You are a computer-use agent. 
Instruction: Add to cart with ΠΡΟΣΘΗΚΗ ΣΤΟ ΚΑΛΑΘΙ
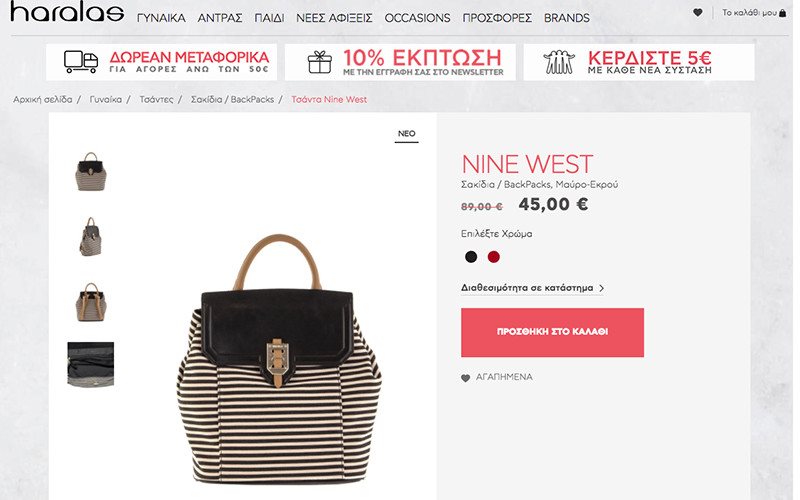pyautogui.click(x=552, y=332)
